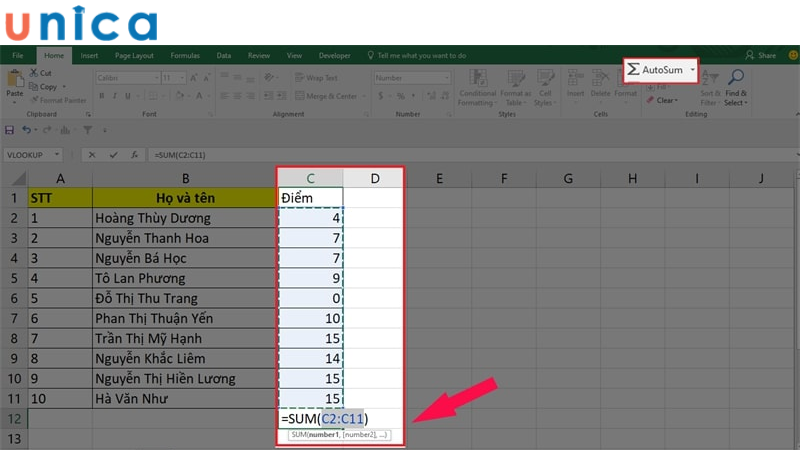Viewport: 800px width, 450px height.
Task: Click the Share button
Action: 762,56
